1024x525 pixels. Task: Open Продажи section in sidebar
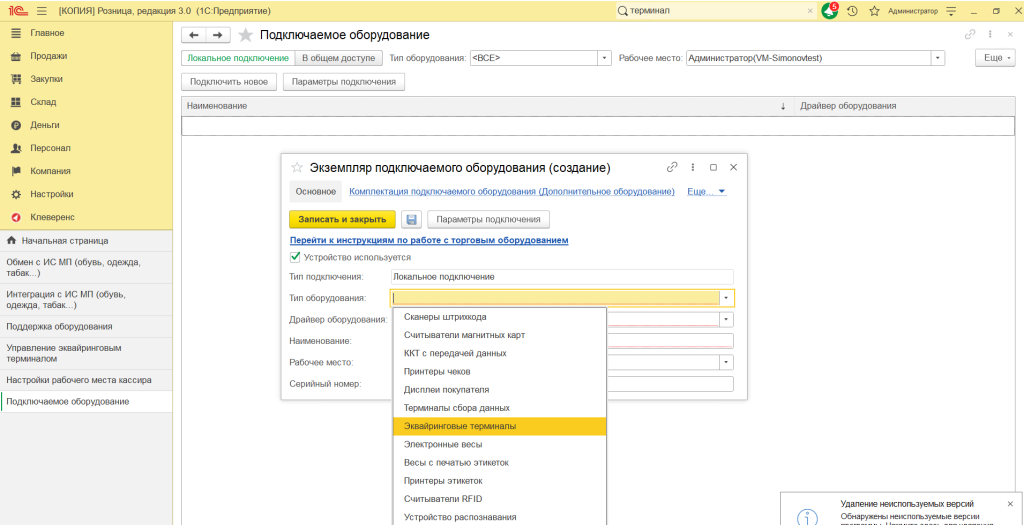48,56
